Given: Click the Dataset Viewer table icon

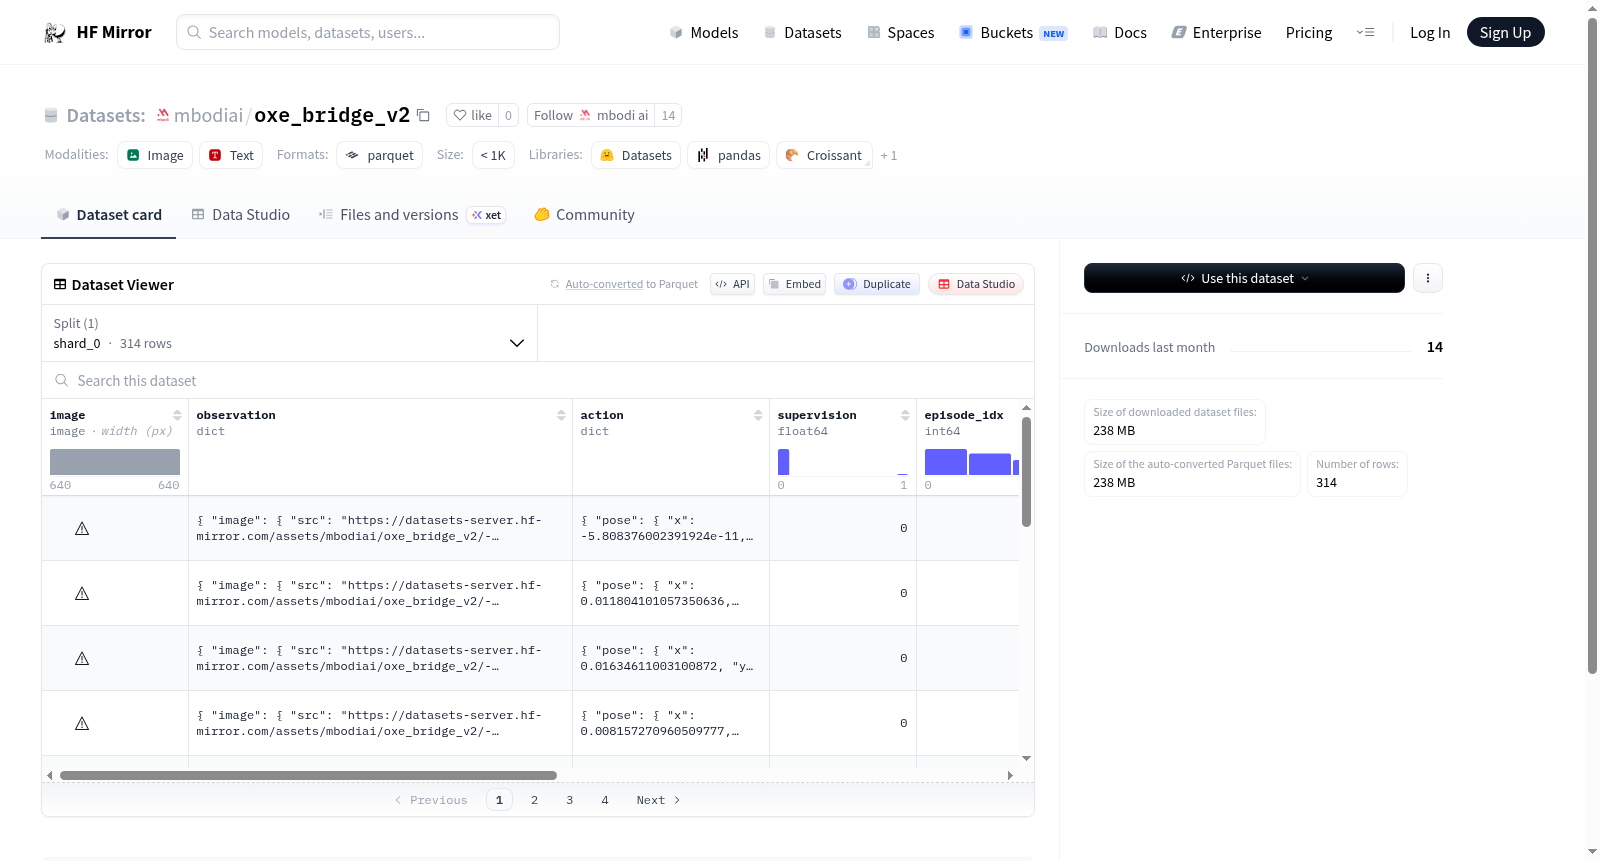Looking at the screenshot, I should click(x=60, y=285).
